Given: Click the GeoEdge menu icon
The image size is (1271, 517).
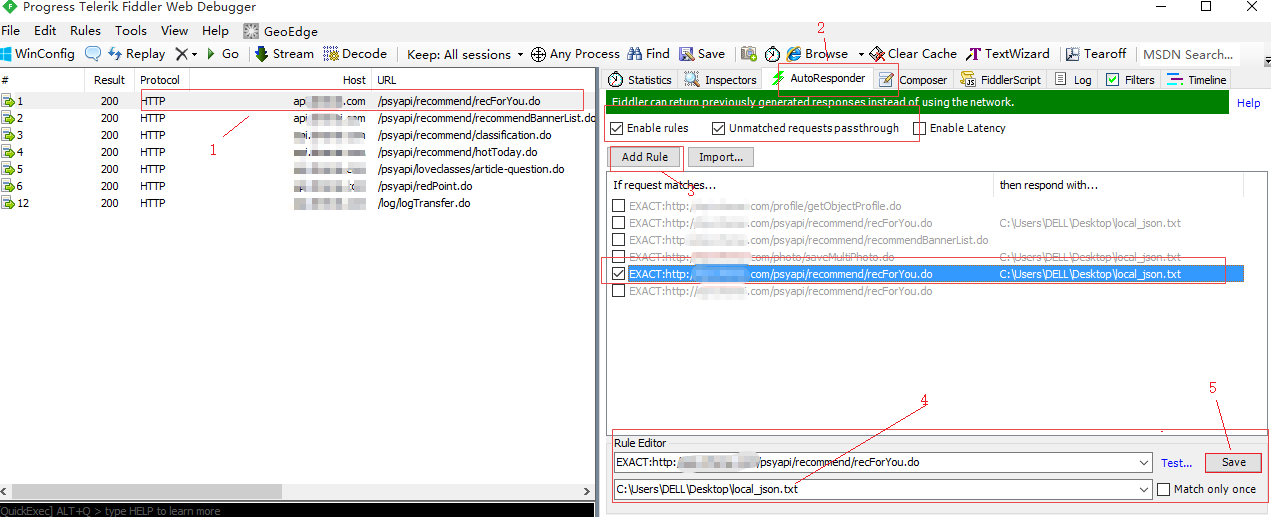Looking at the screenshot, I should point(251,32).
